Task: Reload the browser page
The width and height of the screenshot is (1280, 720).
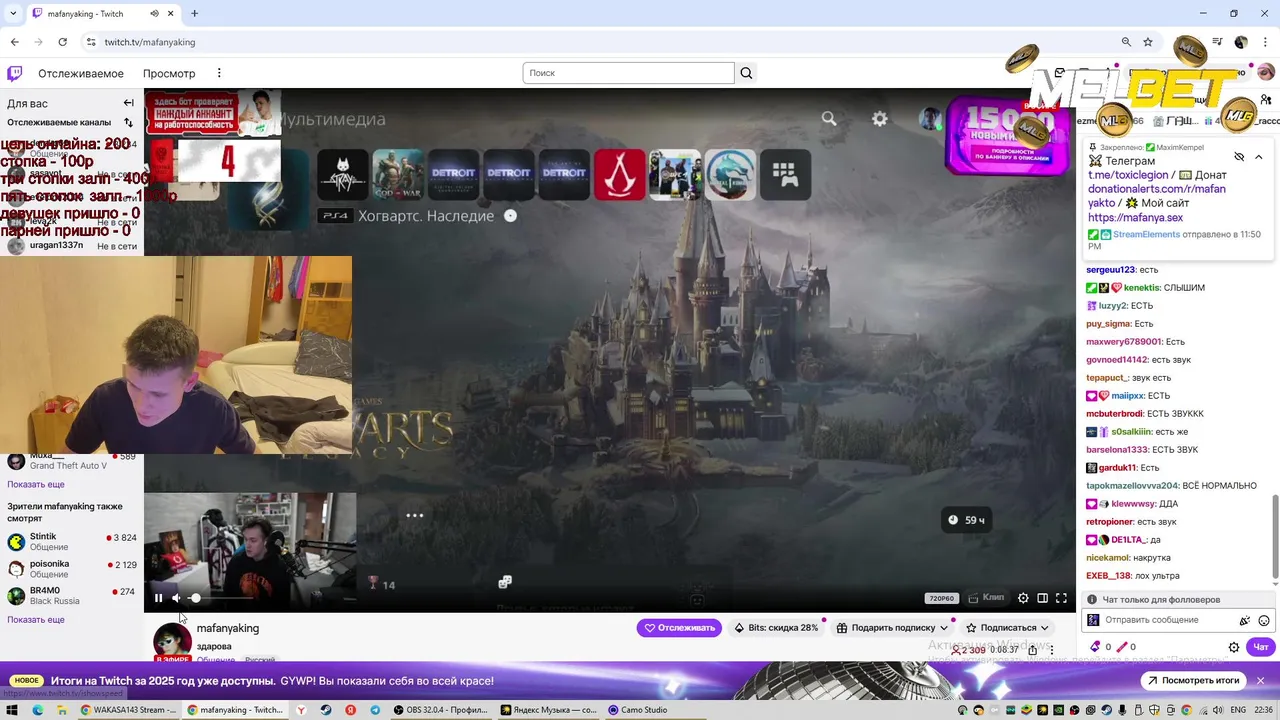Action: 62,42
